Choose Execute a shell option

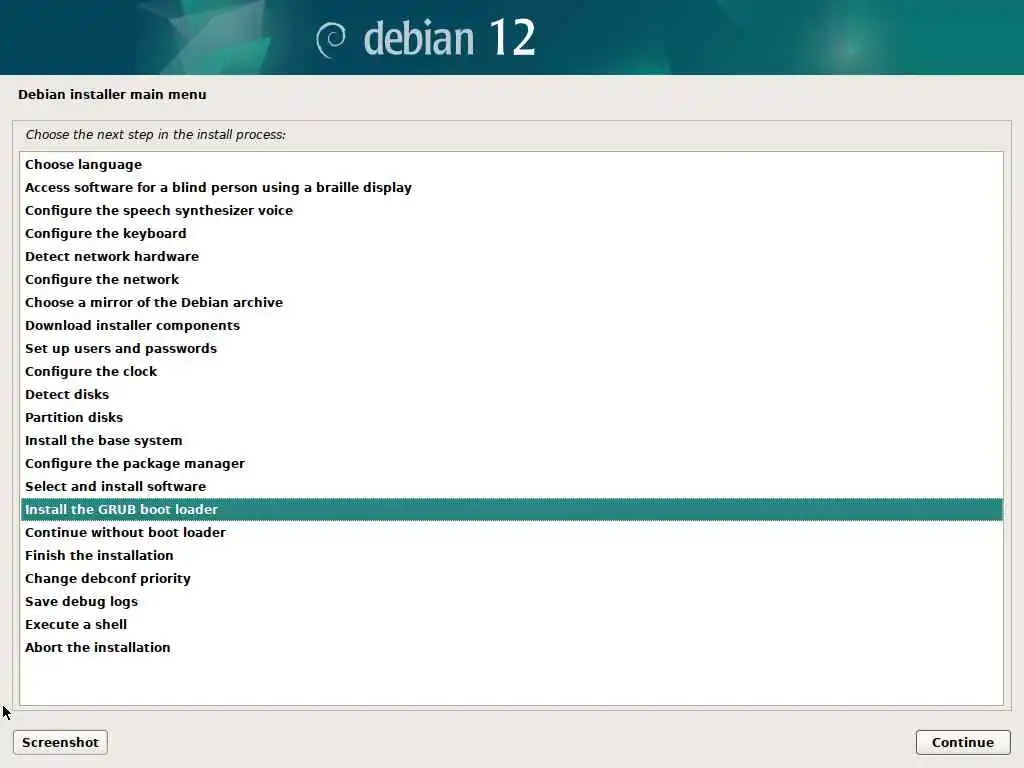coord(511,624)
